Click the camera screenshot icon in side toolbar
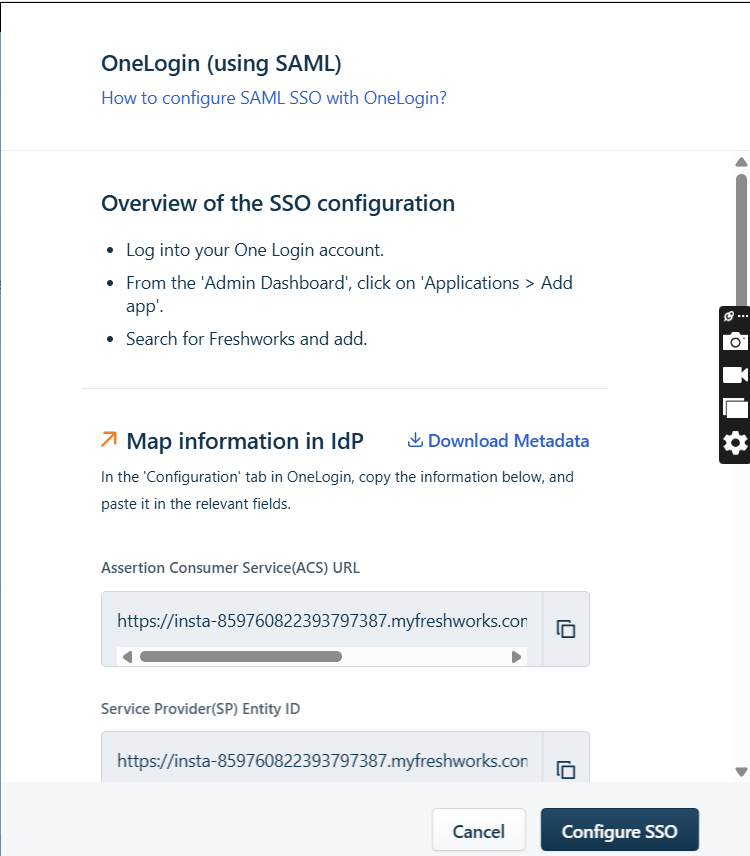750x856 pixels. 735,342
